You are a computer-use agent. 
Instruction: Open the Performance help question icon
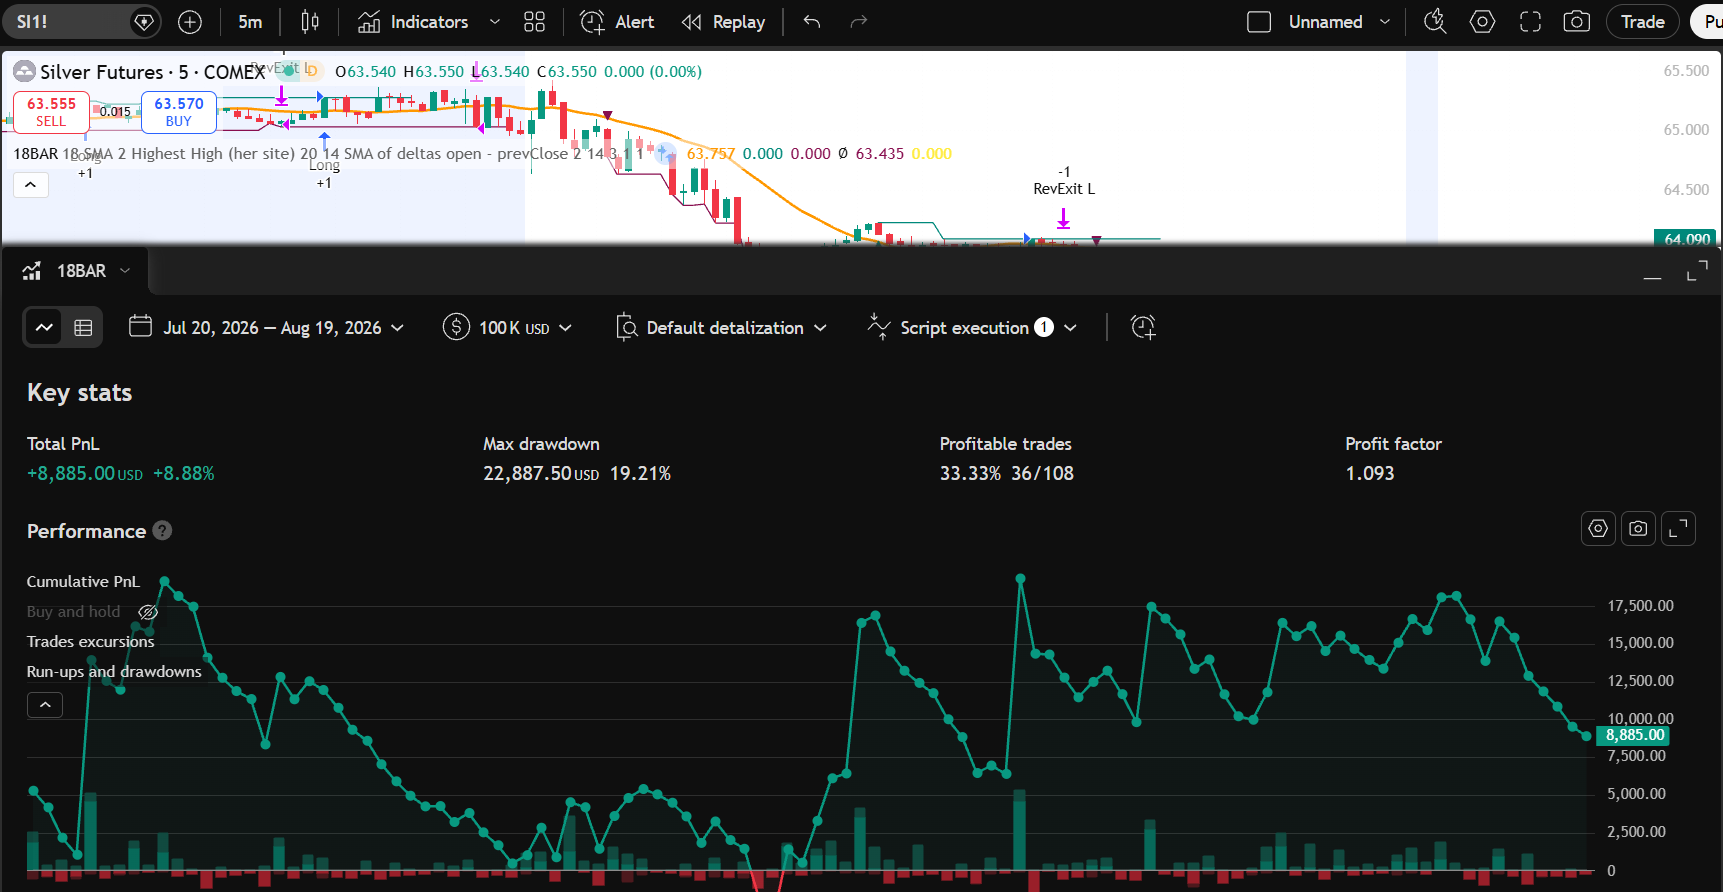pyautogui.click(x=162, y=531)
